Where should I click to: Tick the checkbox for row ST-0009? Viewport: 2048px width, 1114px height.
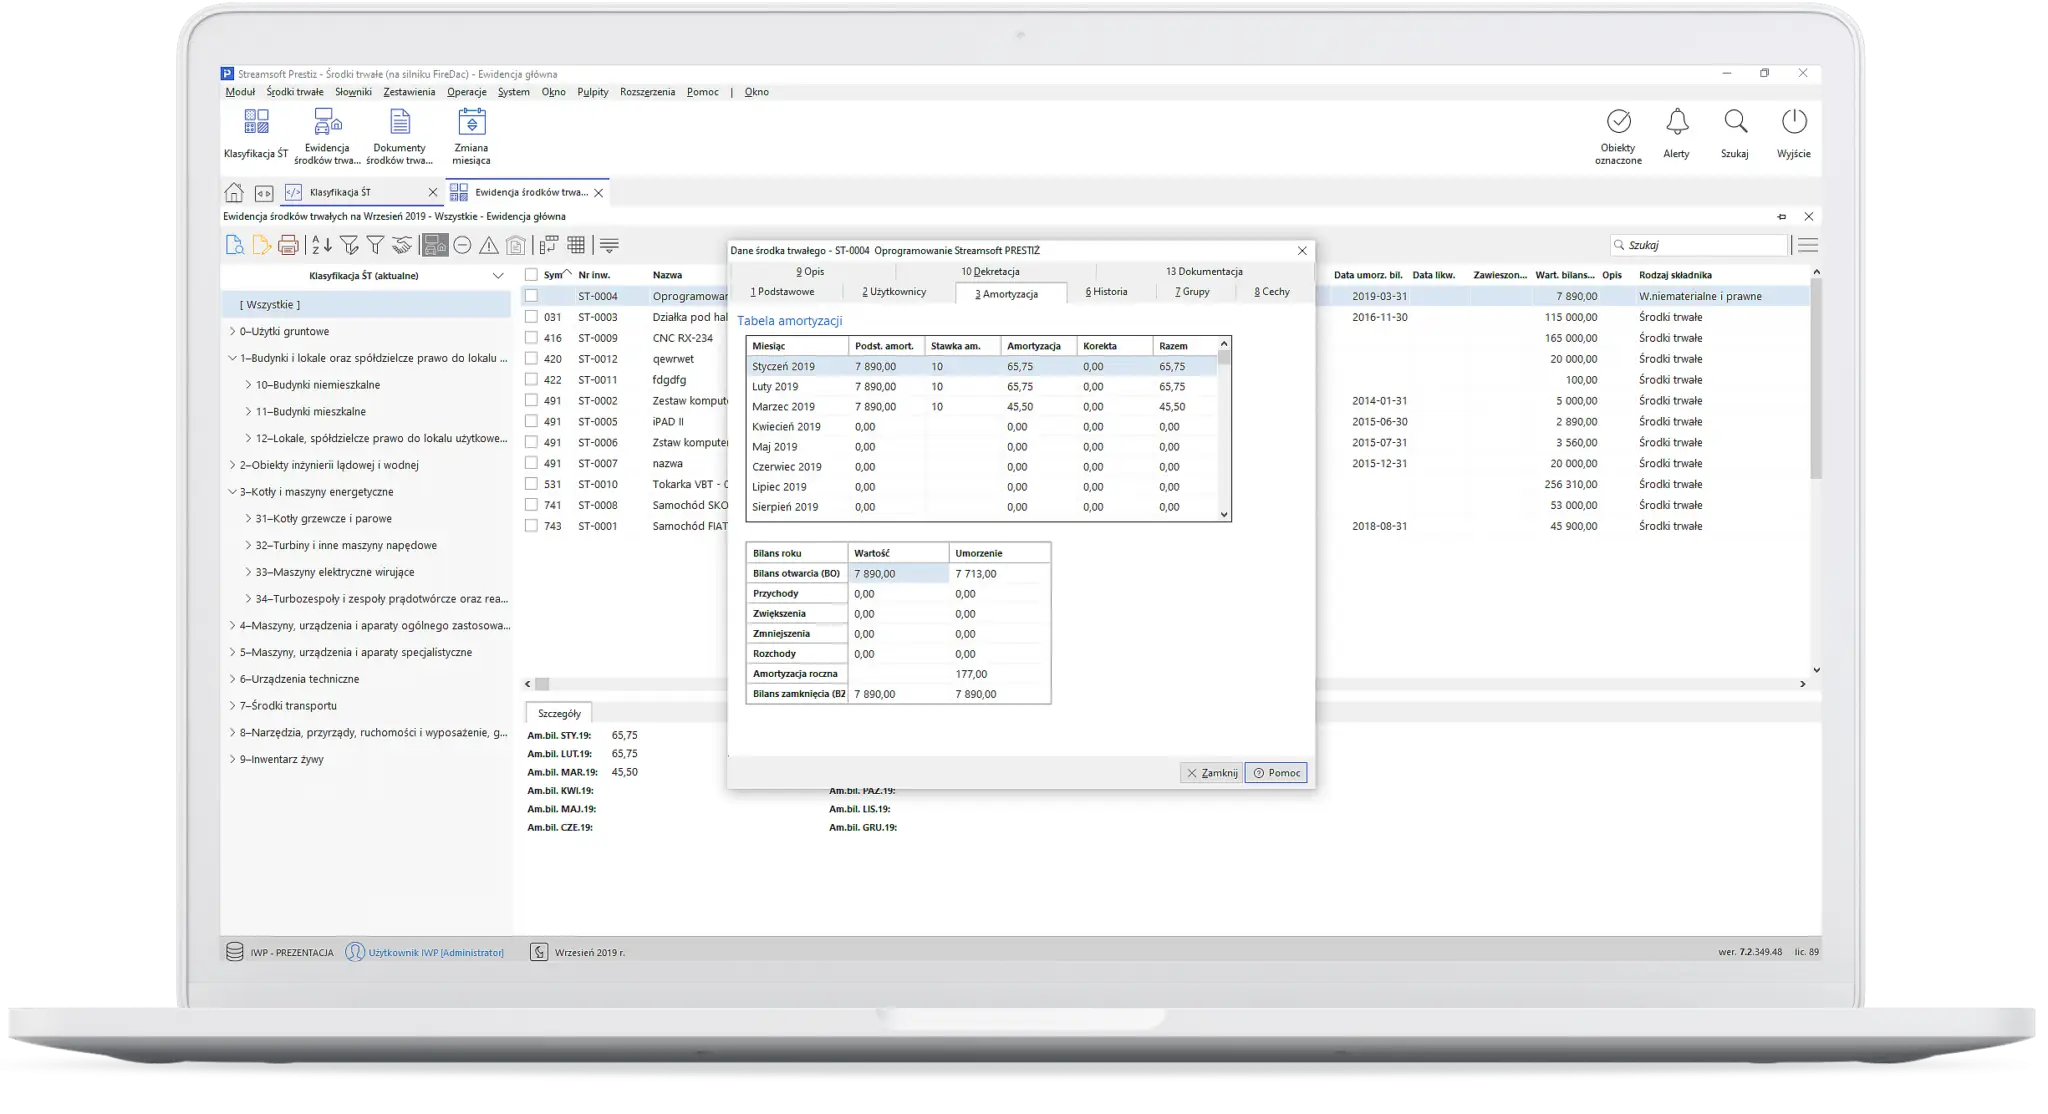pyautogui.click(x=531, y=338)
